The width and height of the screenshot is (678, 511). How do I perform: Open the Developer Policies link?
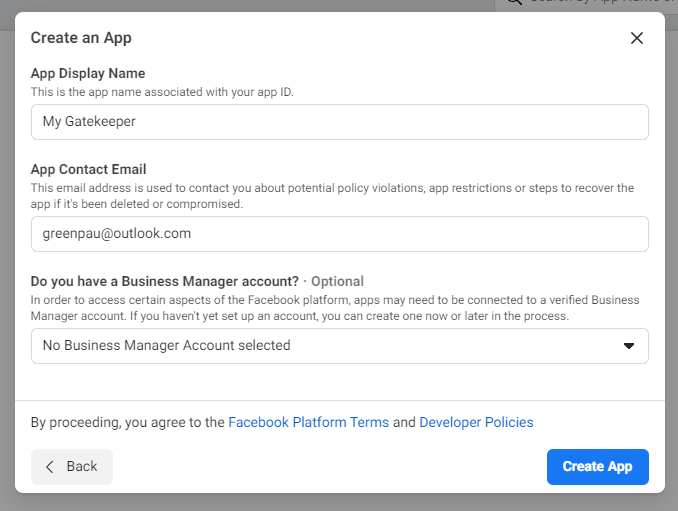[x=476, y=422]
